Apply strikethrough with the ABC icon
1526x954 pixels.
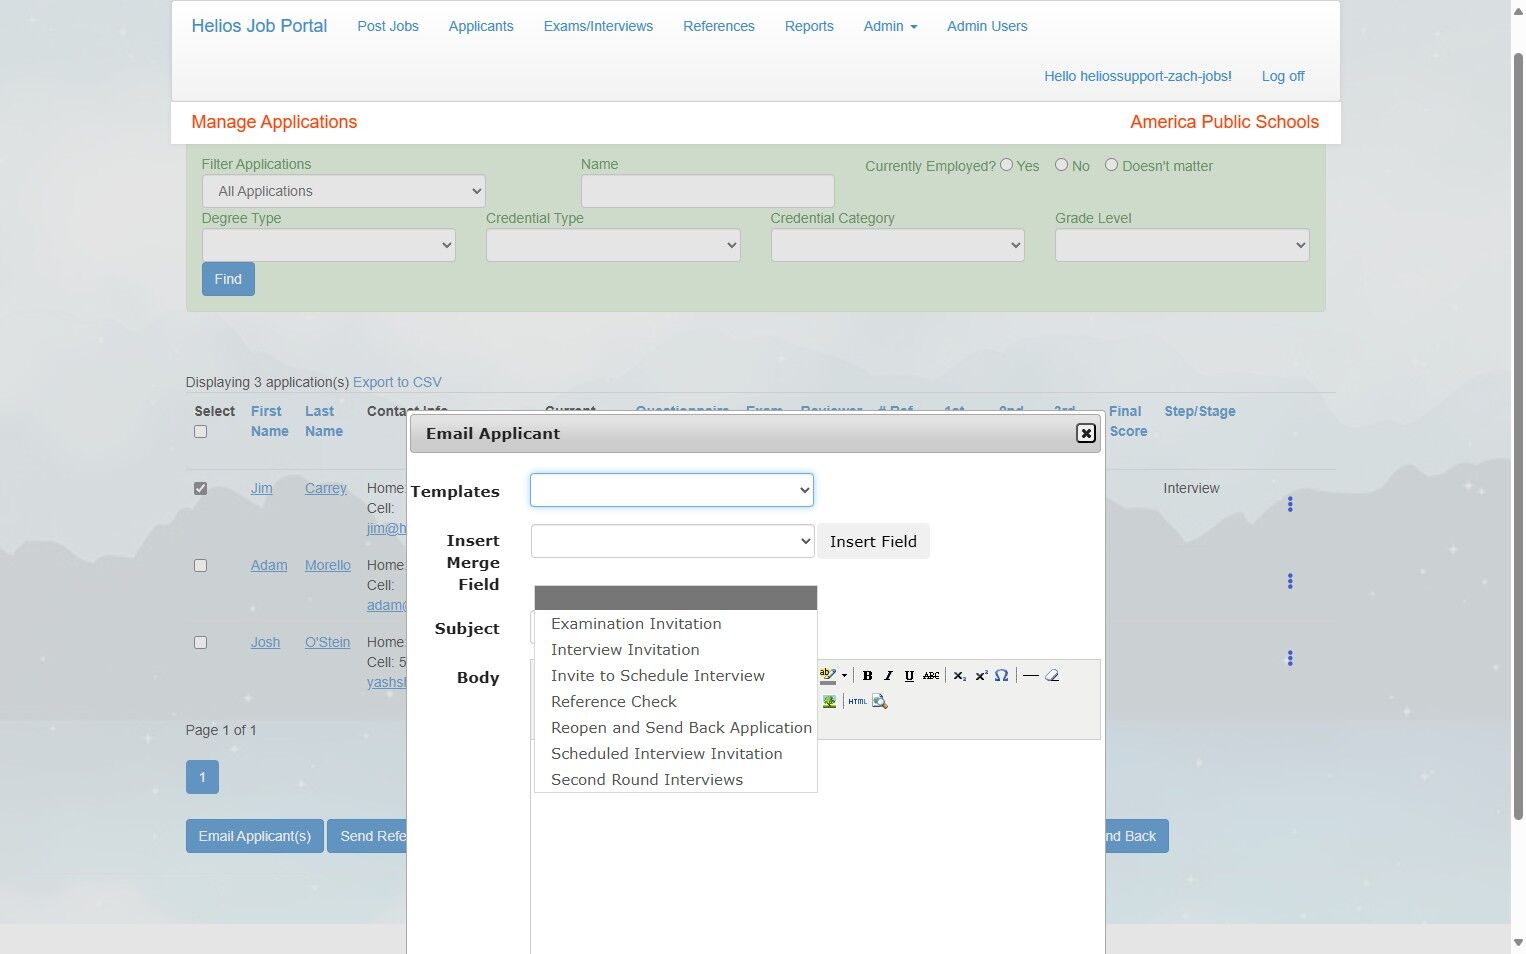point(931,676)
